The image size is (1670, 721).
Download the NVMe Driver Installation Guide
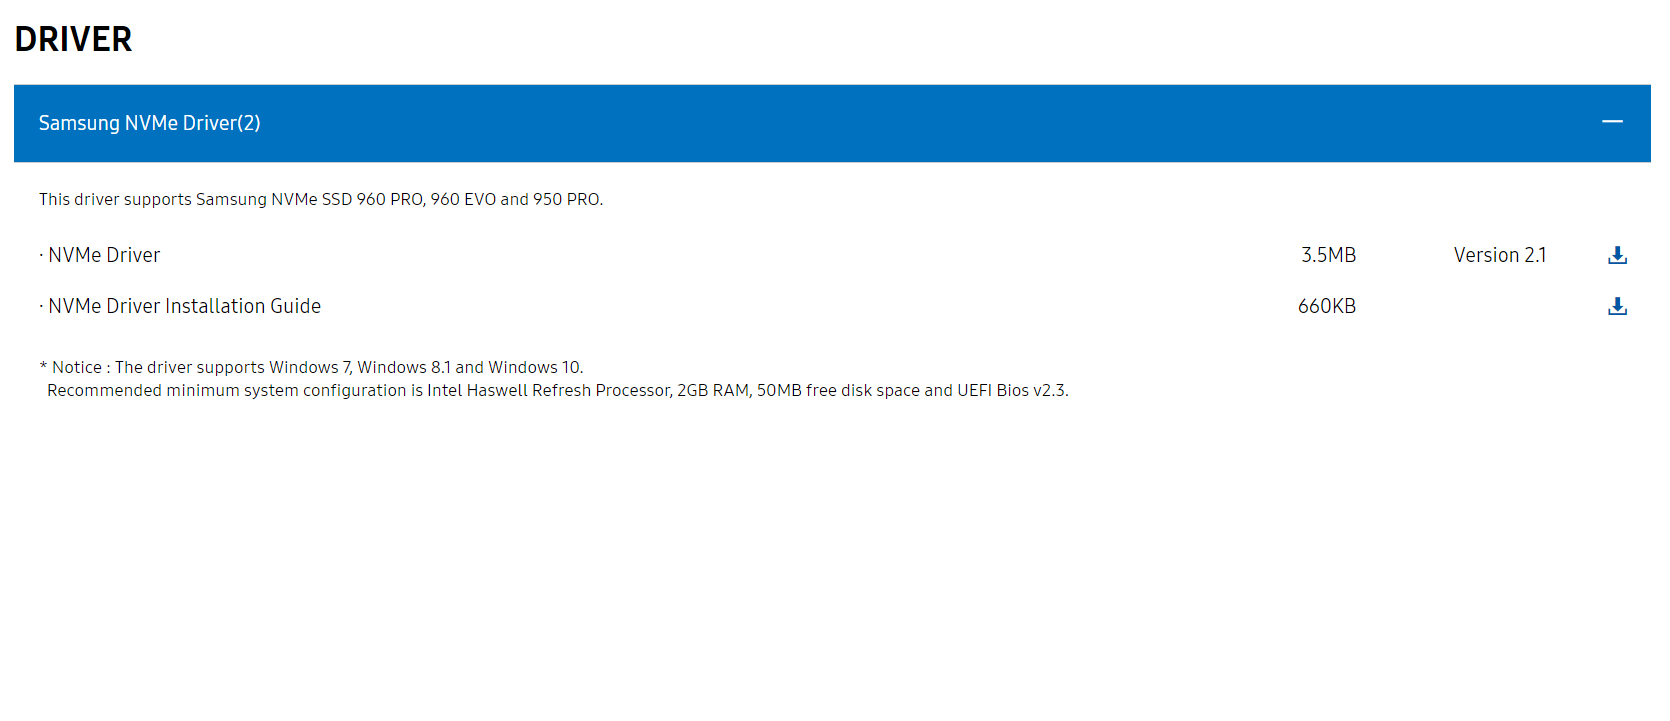[x=1617, y=306]
